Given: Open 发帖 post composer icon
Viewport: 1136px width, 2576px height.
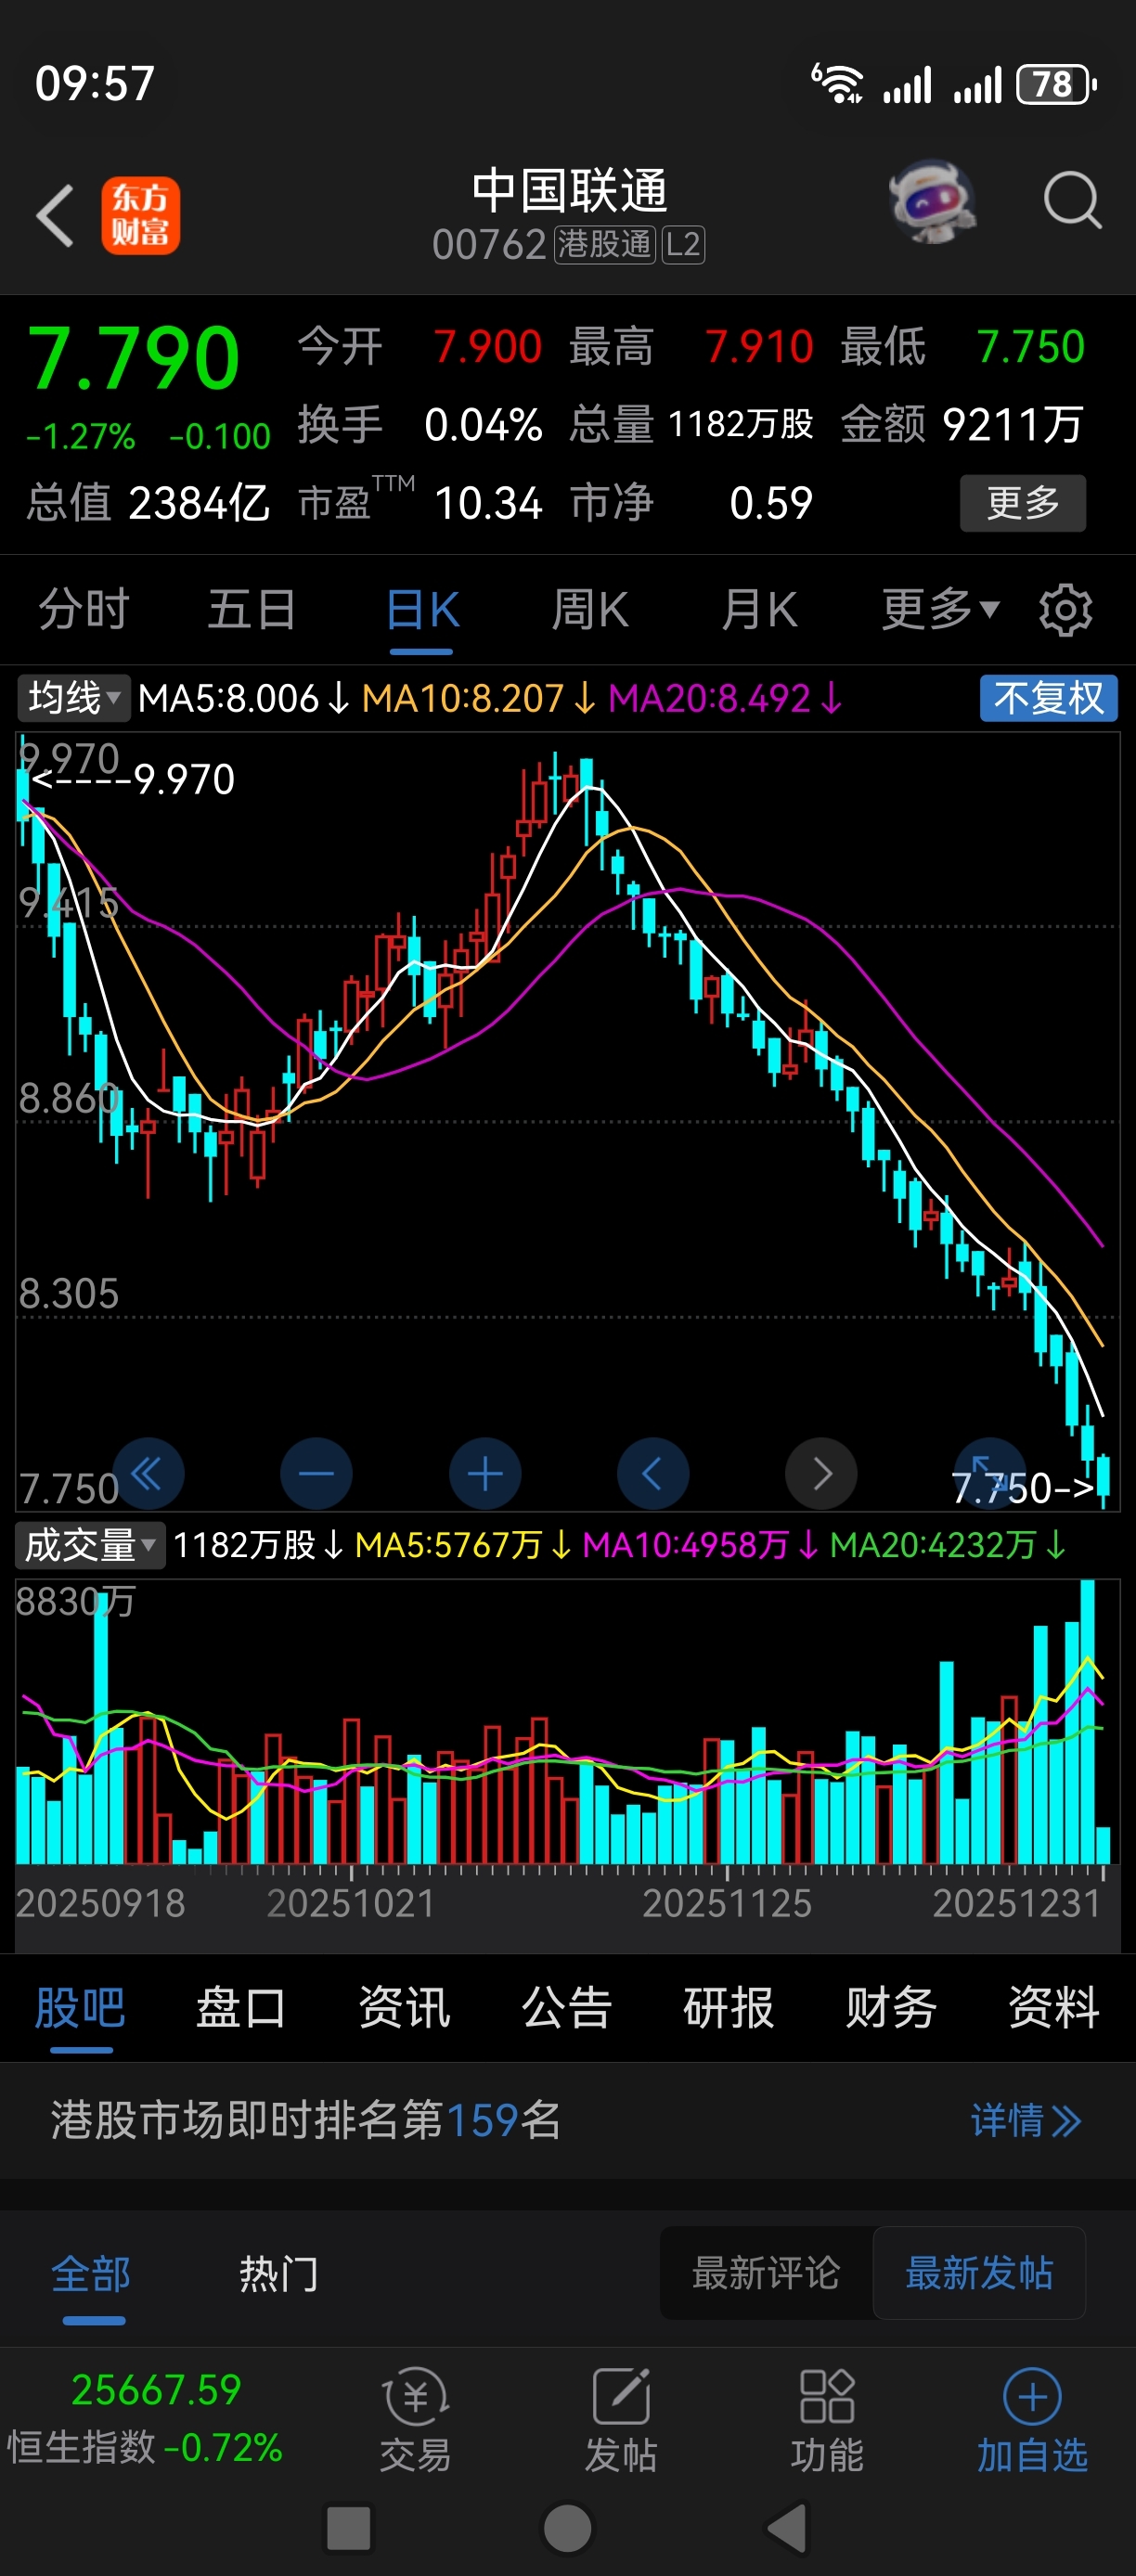Looking at the screenshot, I should 621,2419.
